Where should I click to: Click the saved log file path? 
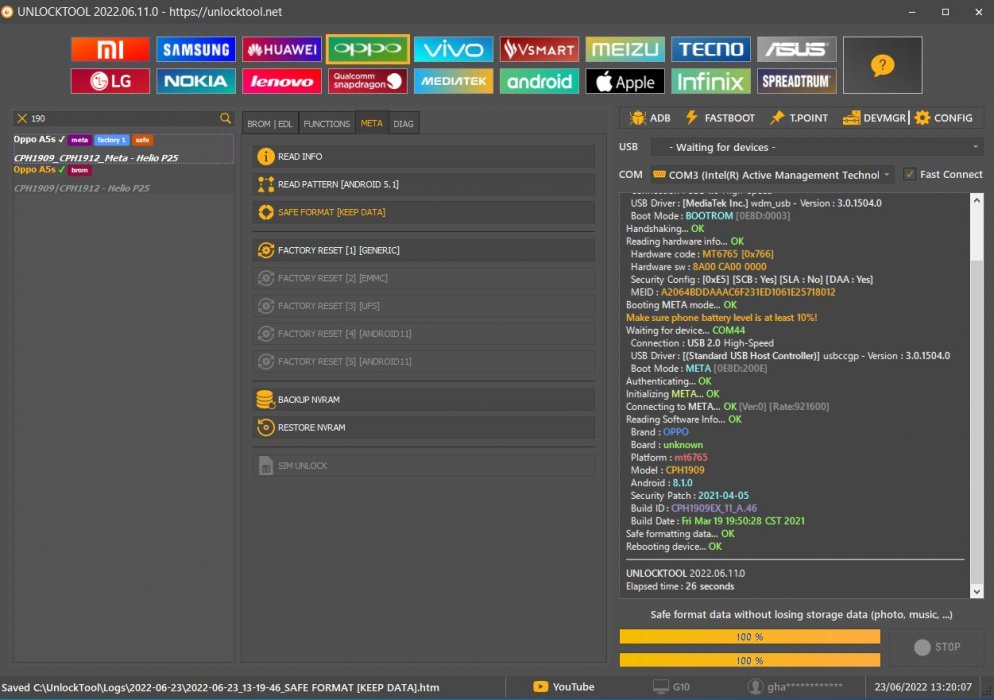220,687
